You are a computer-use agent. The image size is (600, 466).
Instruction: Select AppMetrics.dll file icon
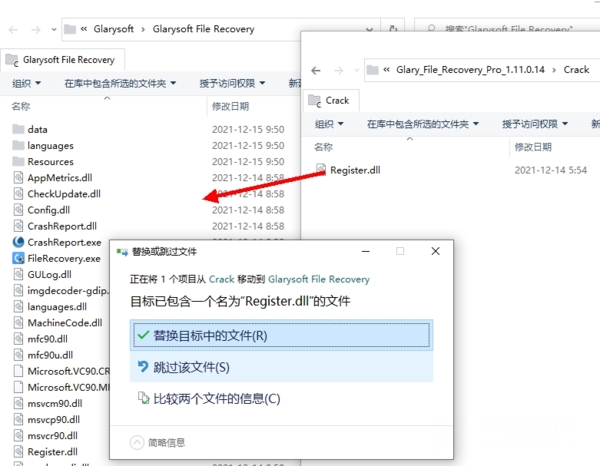pyautogui.click(x=18, y=178)
